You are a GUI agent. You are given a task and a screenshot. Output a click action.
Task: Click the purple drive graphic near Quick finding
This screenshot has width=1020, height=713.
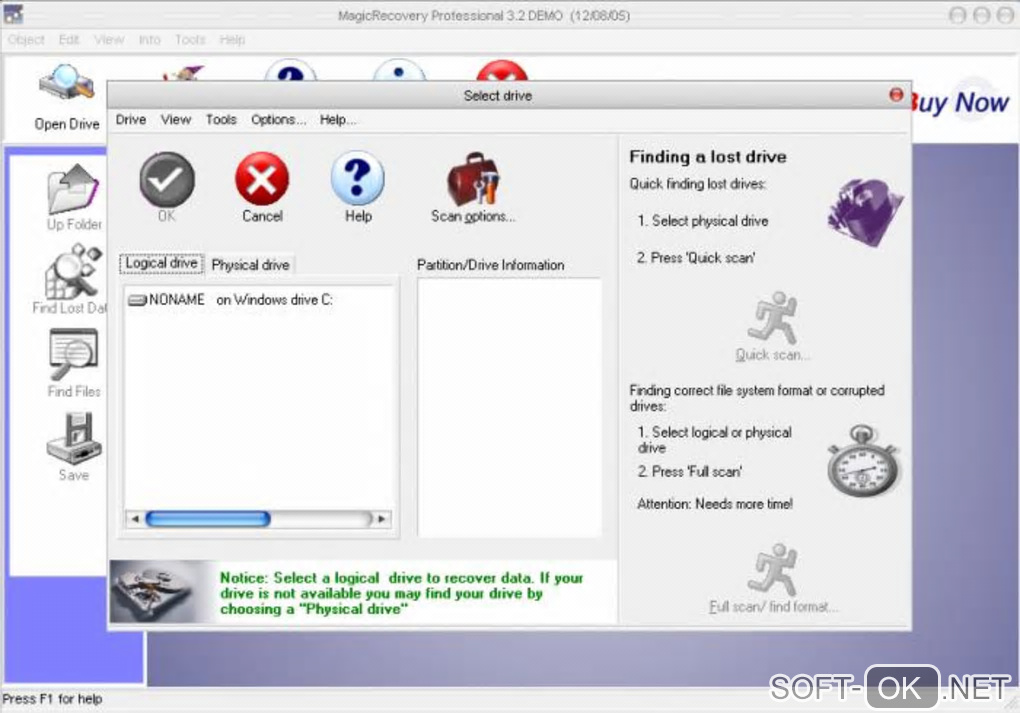coord(865,213)
